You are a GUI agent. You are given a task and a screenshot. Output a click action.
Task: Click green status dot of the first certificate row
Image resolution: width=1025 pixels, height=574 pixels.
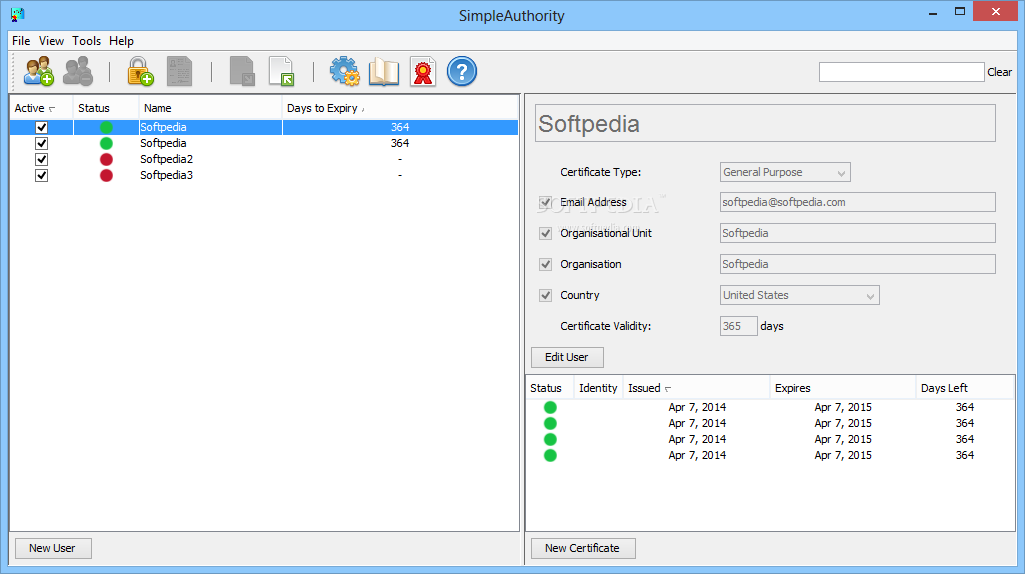[550, 407]
